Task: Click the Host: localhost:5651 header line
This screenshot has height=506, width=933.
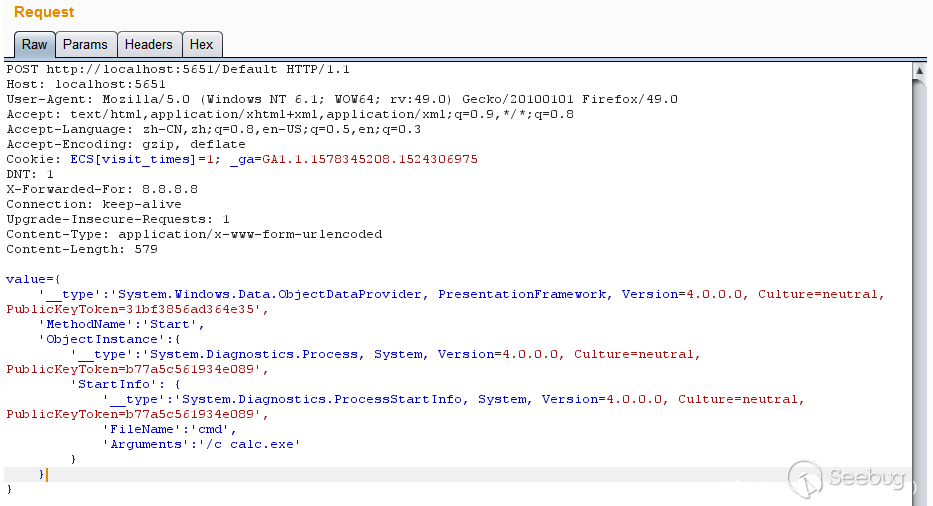Action: pos(86,85)
